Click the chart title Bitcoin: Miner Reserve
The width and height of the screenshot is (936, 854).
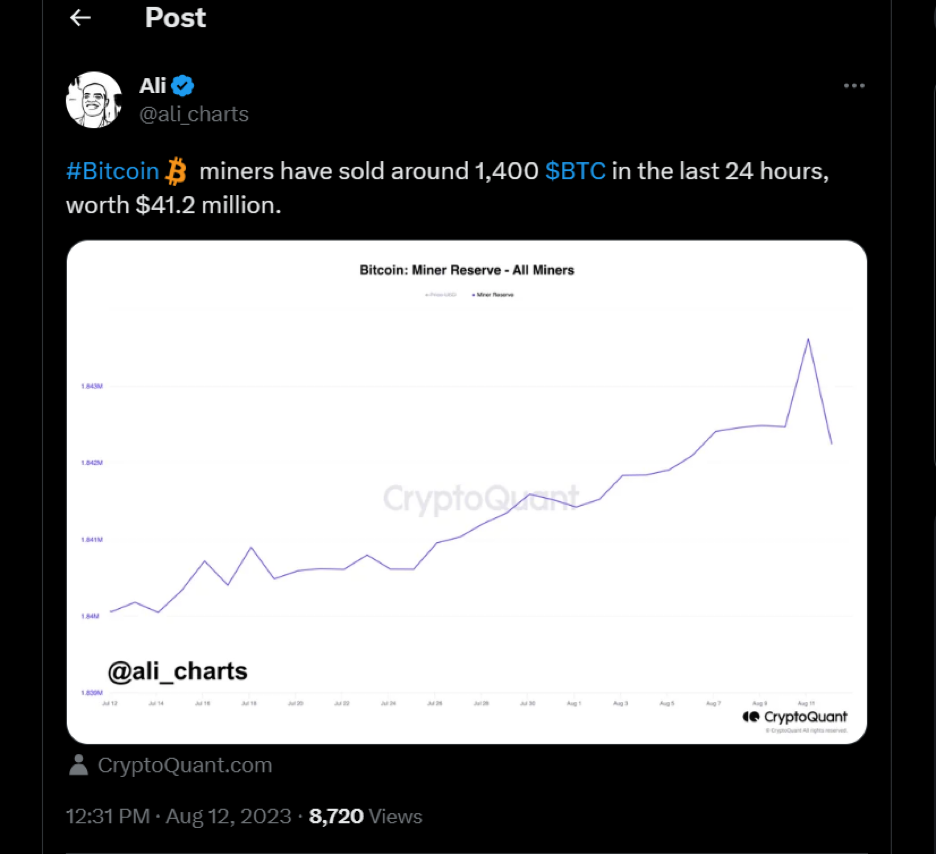click(466, 270)
